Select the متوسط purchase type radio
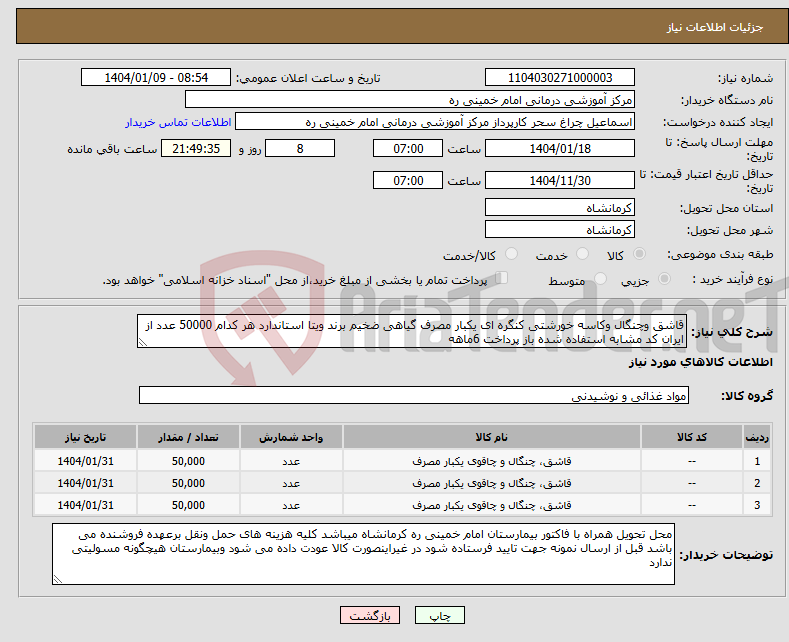 pos(600,279)
